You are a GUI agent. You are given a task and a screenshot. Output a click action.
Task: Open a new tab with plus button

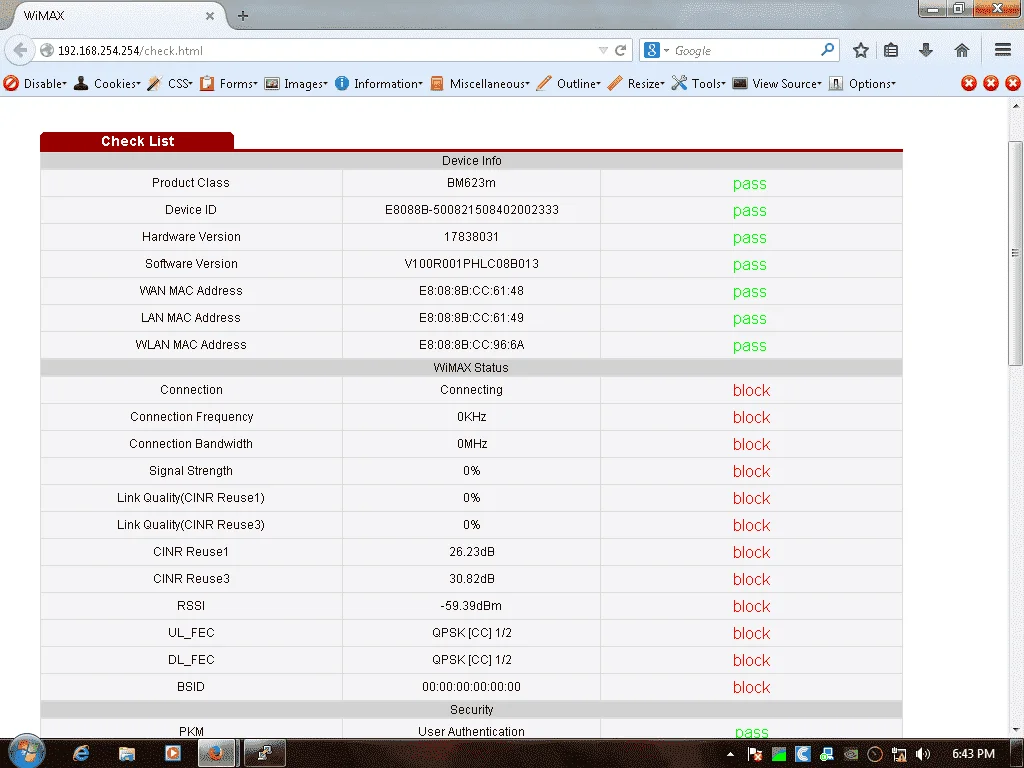click(x=242, y=16)
